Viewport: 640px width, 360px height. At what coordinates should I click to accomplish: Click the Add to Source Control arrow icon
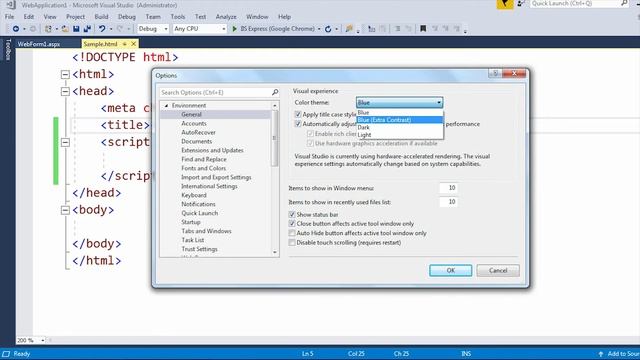pos(600,354)
